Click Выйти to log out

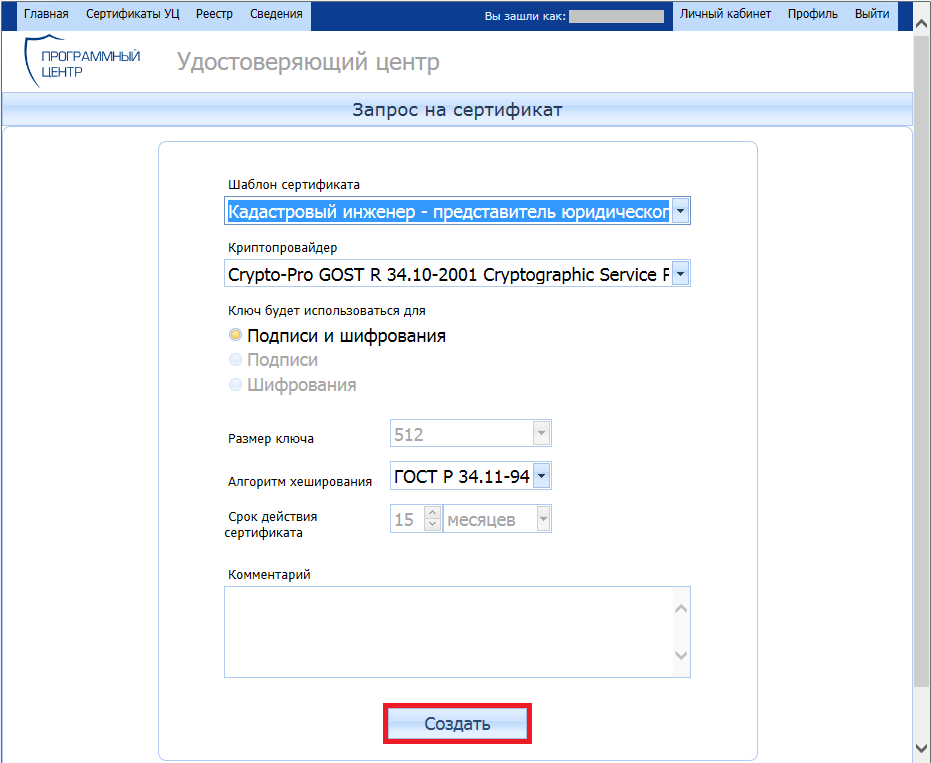pos(872,15)
